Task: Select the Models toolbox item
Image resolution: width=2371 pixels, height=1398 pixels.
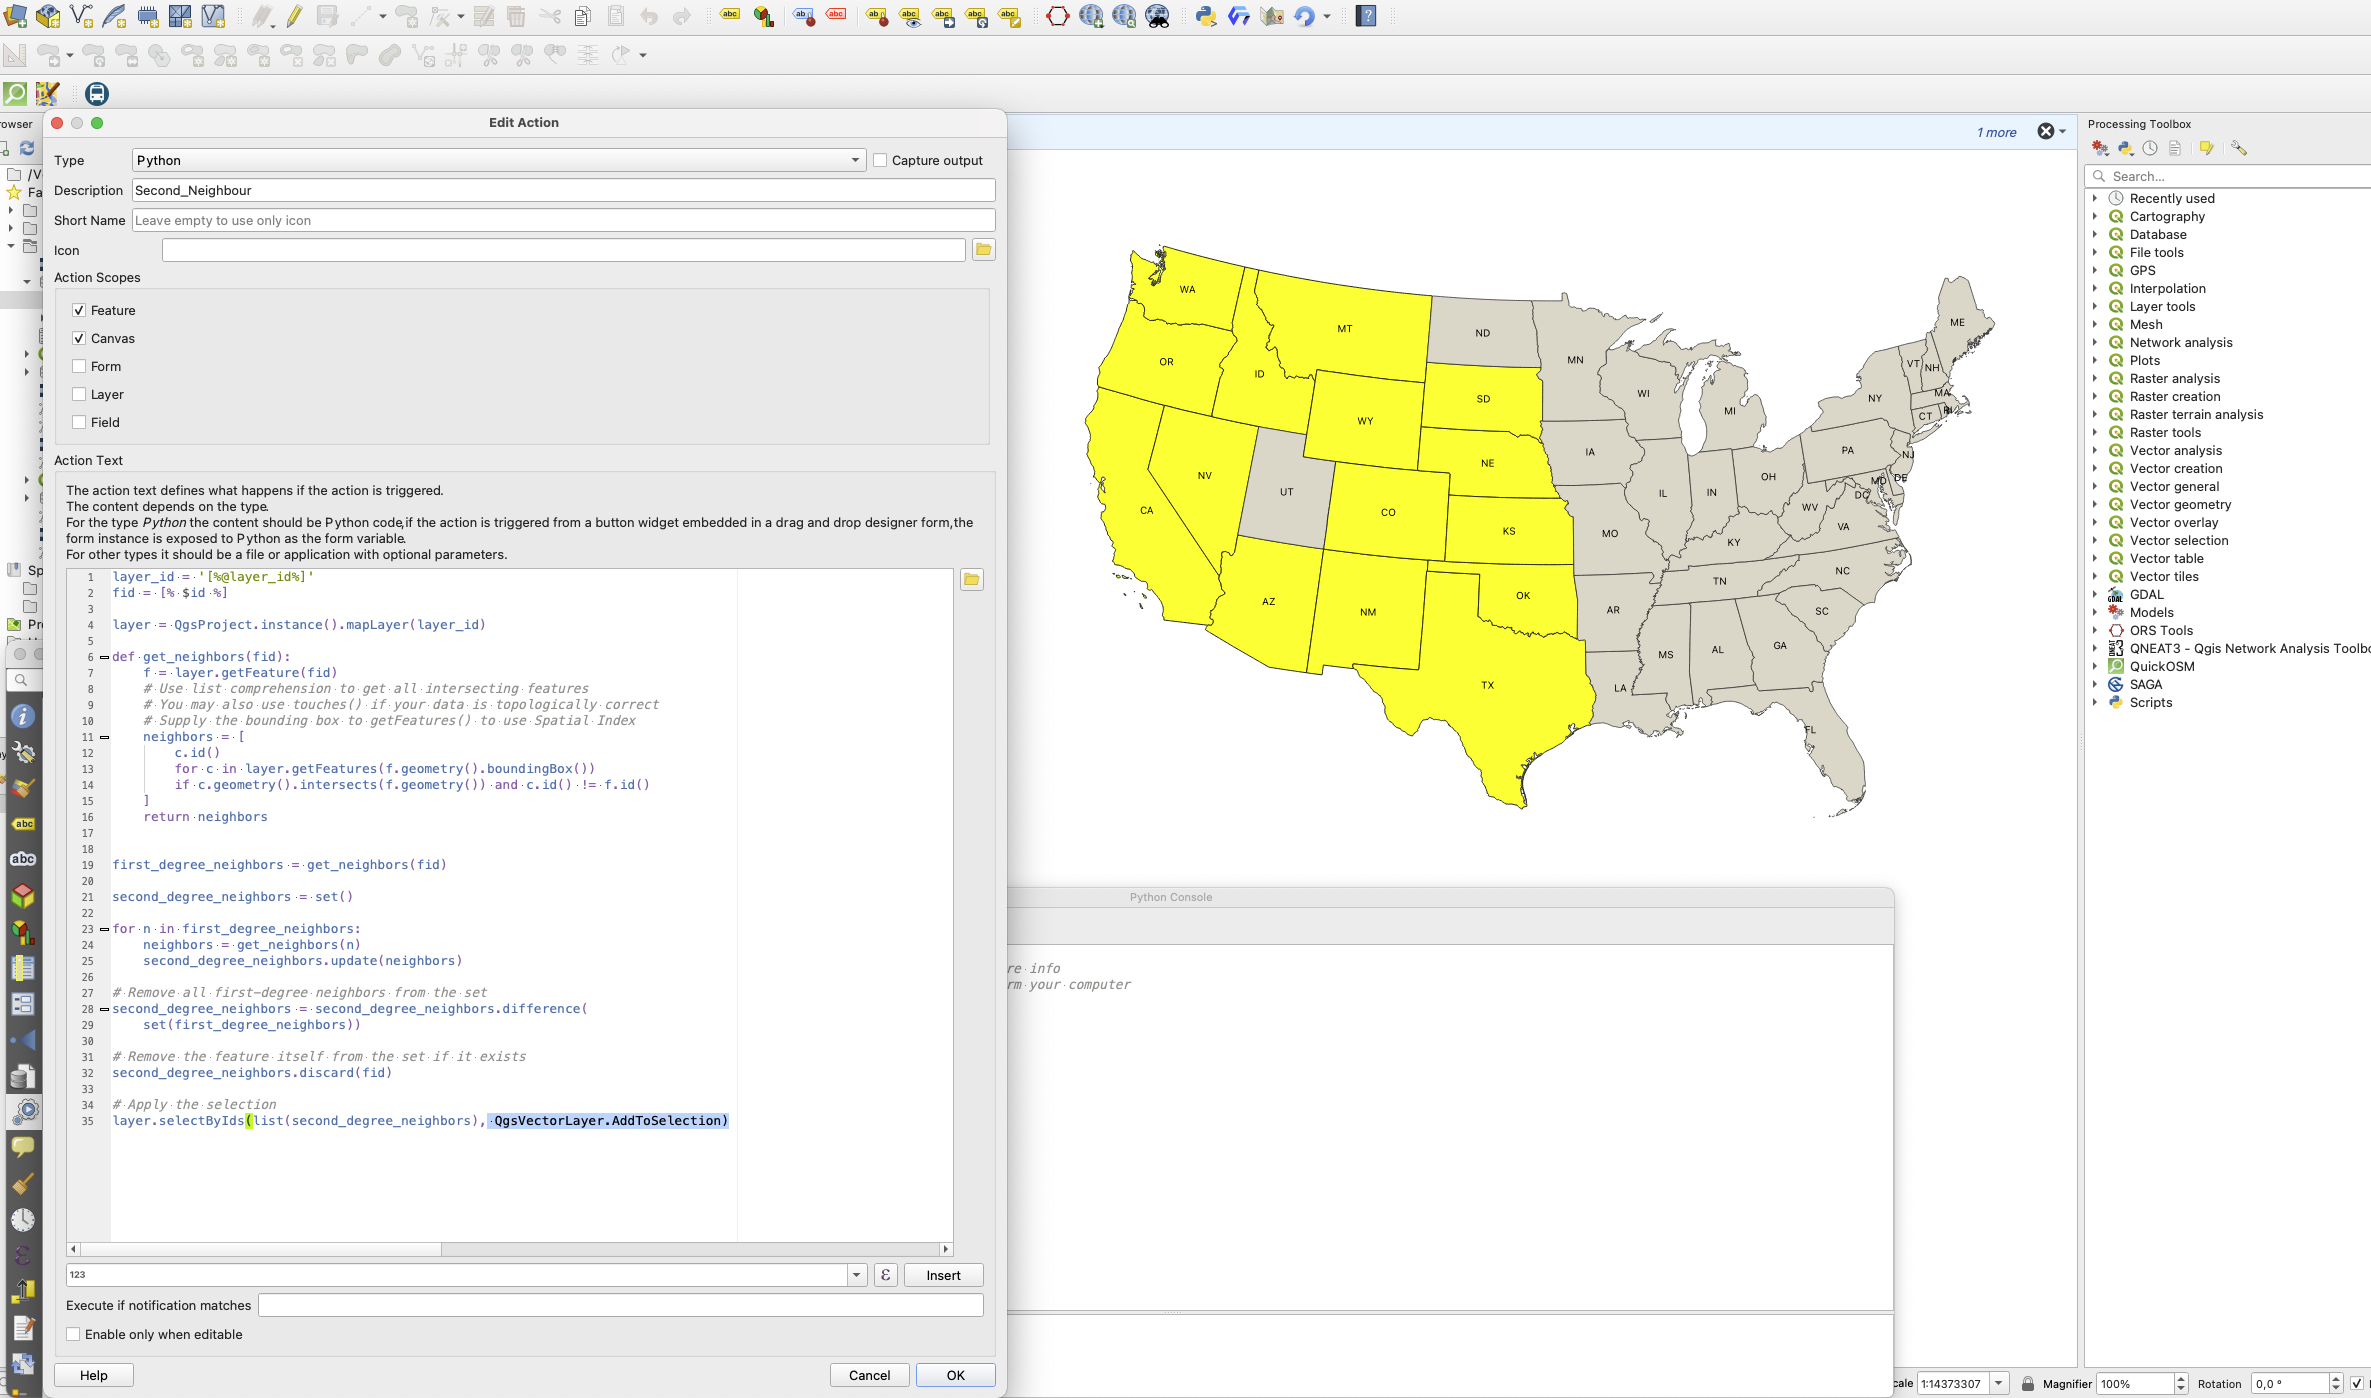Action: pyautogui.click(x=2151, y=613)
